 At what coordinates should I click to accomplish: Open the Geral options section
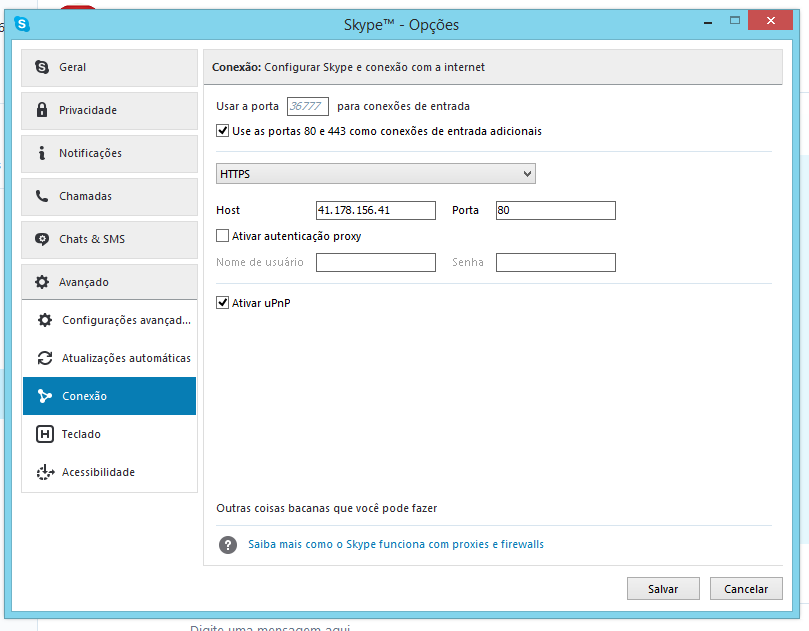point(109,68)
